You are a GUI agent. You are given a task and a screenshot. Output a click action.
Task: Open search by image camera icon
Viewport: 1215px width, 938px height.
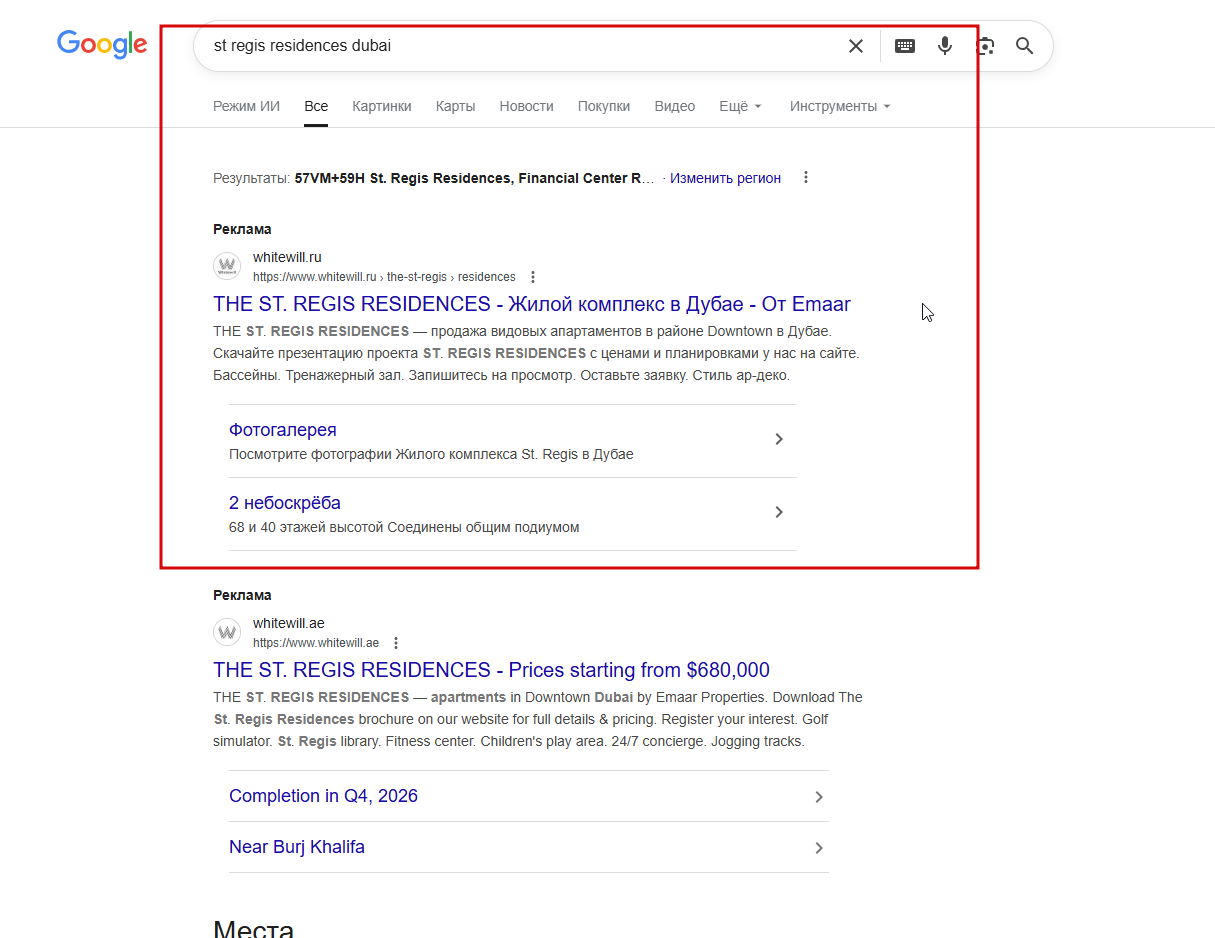pos(986,46)
